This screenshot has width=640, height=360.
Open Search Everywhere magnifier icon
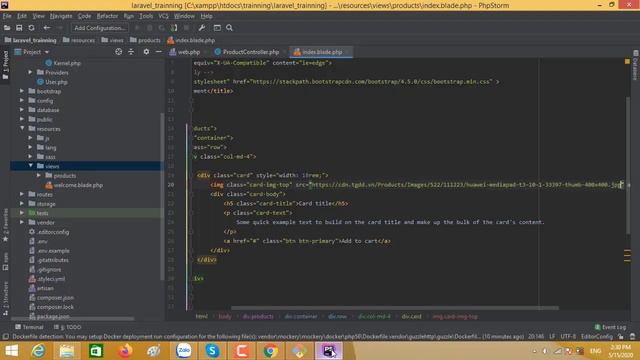[229, 28]
